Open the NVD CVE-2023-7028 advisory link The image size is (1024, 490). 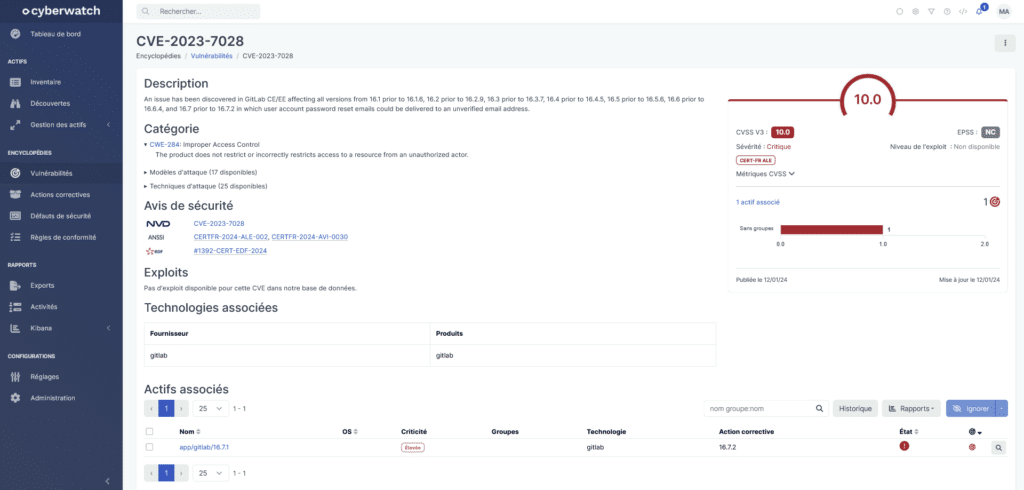[x=219, y=223]
